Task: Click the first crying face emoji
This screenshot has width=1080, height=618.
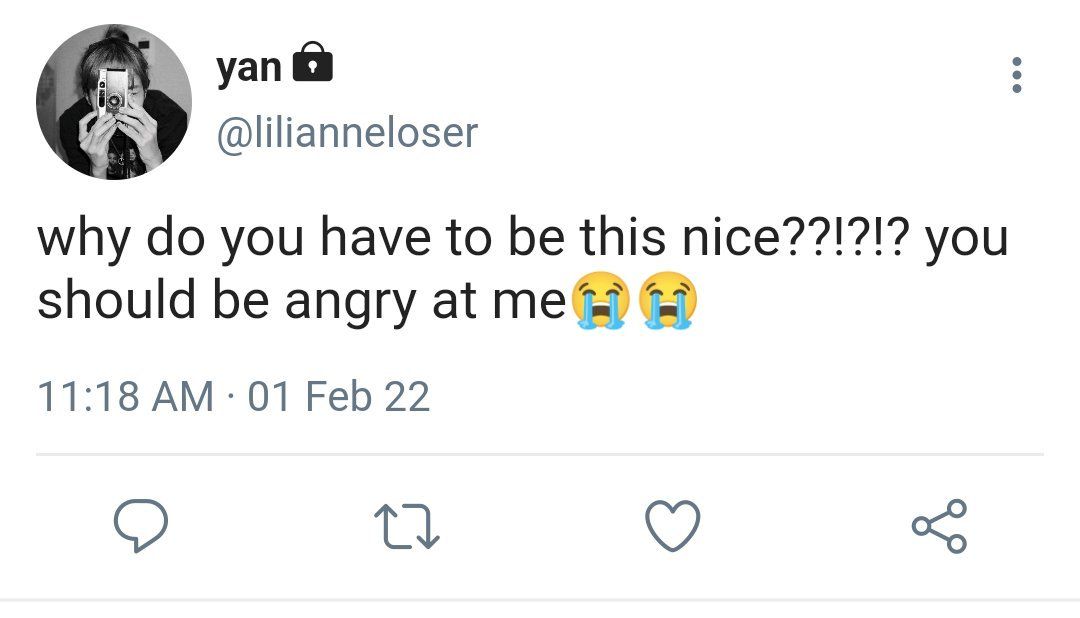Action: (601, 300)
